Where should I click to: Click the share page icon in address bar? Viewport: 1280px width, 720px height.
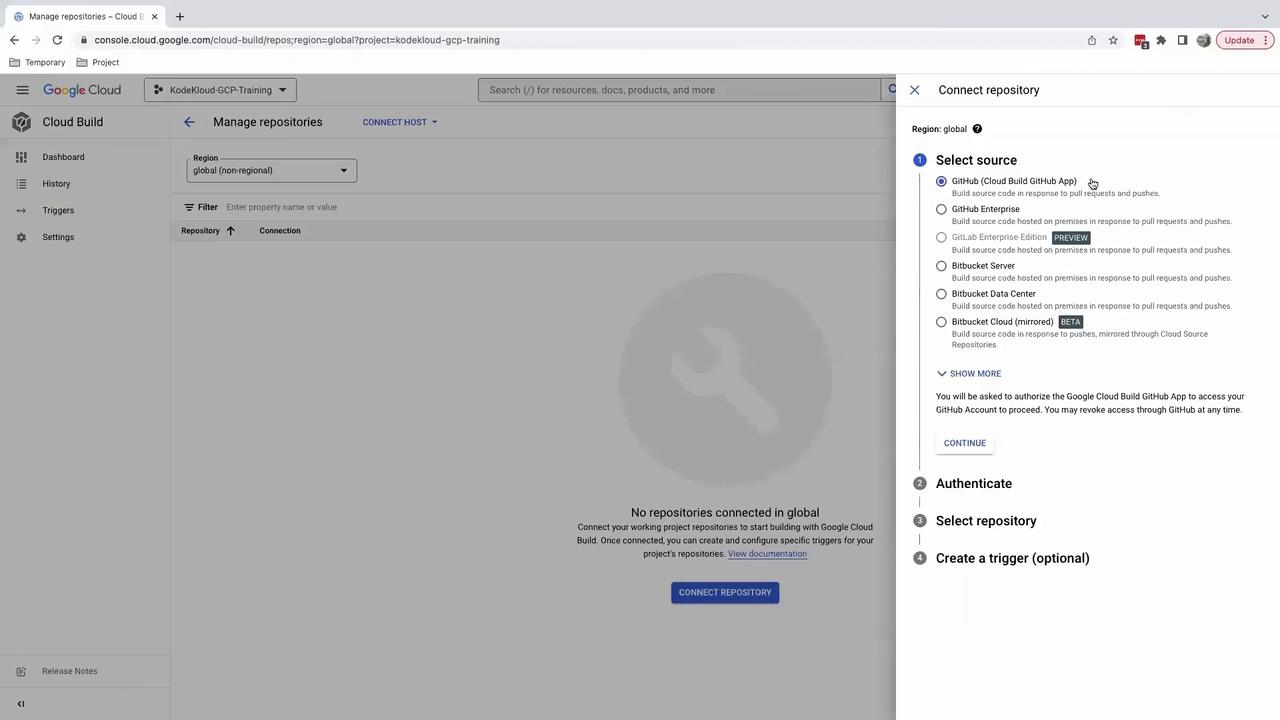coord(1092,40)
